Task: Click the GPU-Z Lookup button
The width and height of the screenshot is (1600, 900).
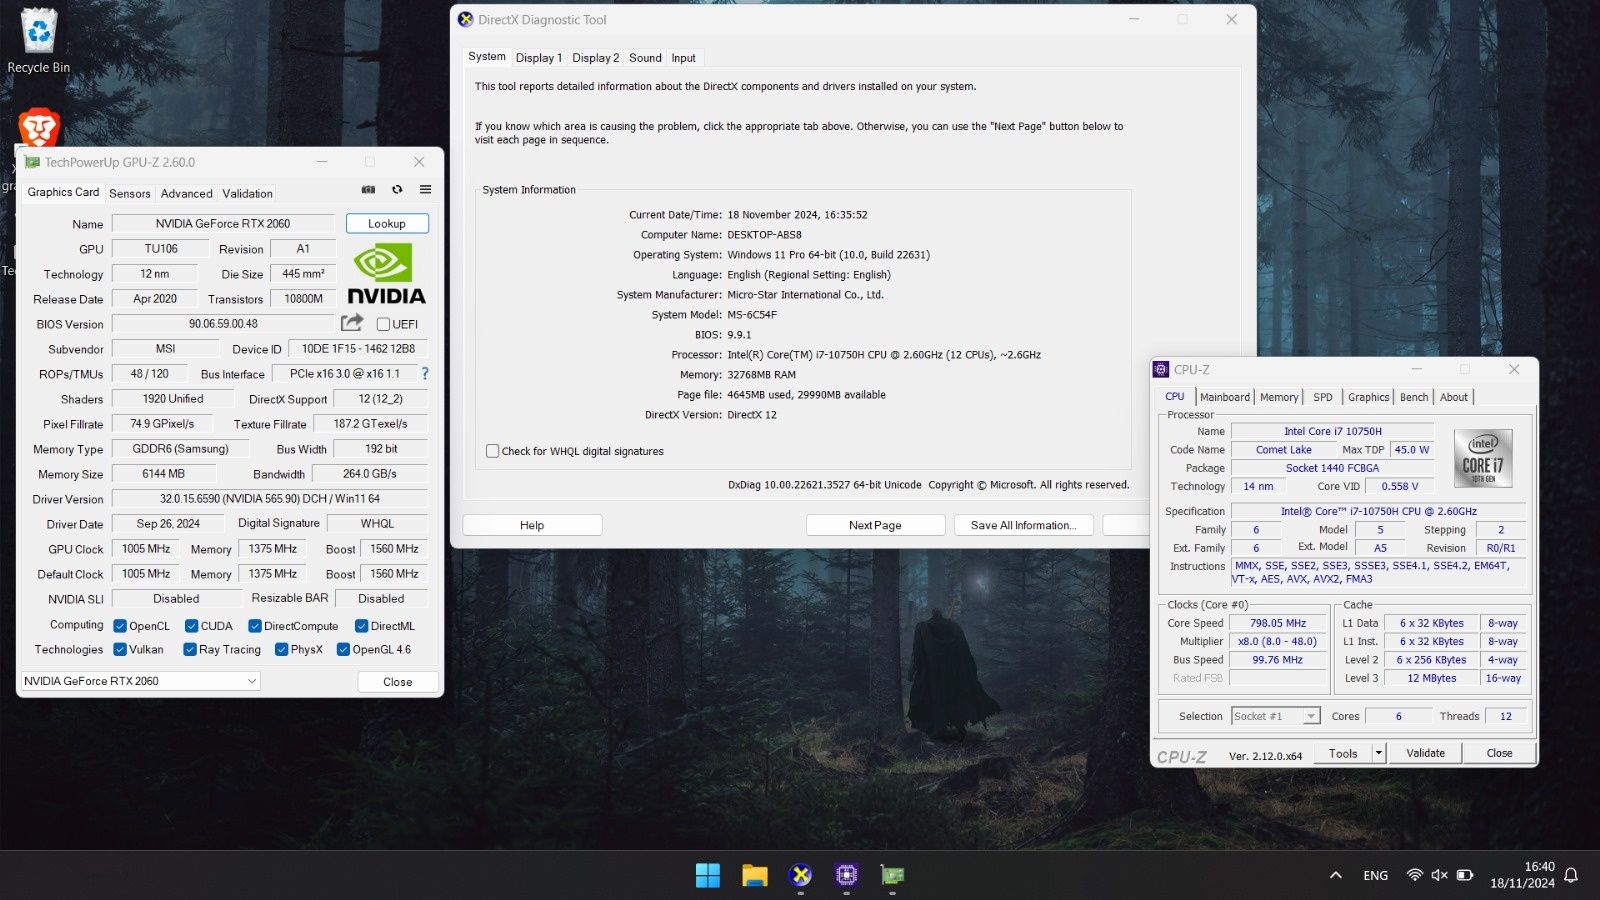Action: (387, 223)
